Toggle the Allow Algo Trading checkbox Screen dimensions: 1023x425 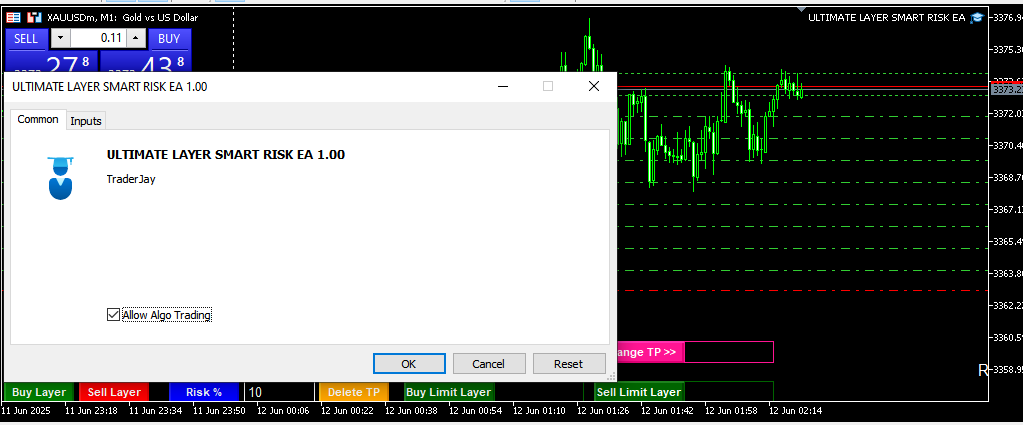(114, 315)
